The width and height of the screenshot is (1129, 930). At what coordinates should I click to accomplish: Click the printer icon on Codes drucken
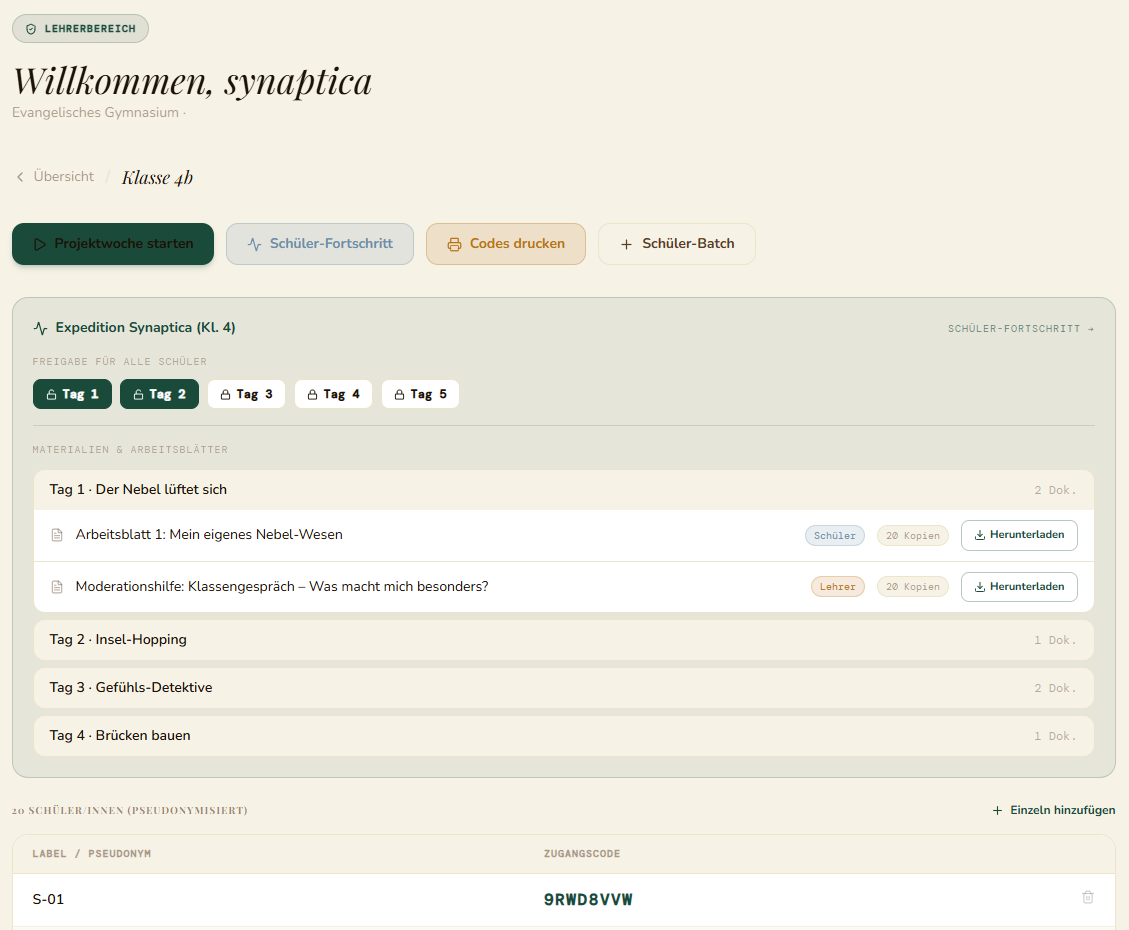454,244
